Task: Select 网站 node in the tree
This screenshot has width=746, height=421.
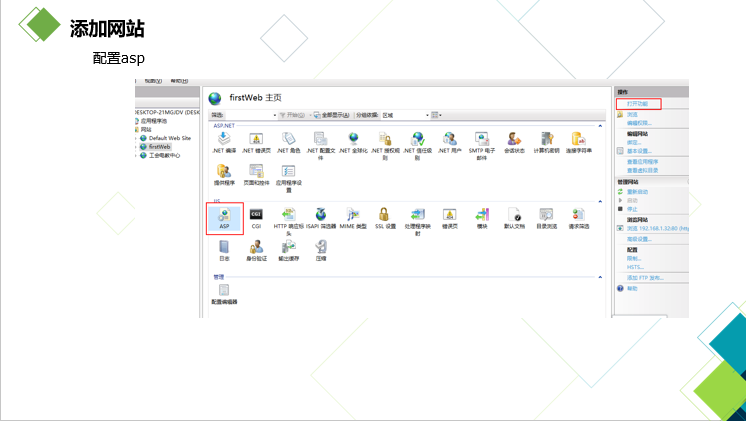Action: (x=146, y=129)
